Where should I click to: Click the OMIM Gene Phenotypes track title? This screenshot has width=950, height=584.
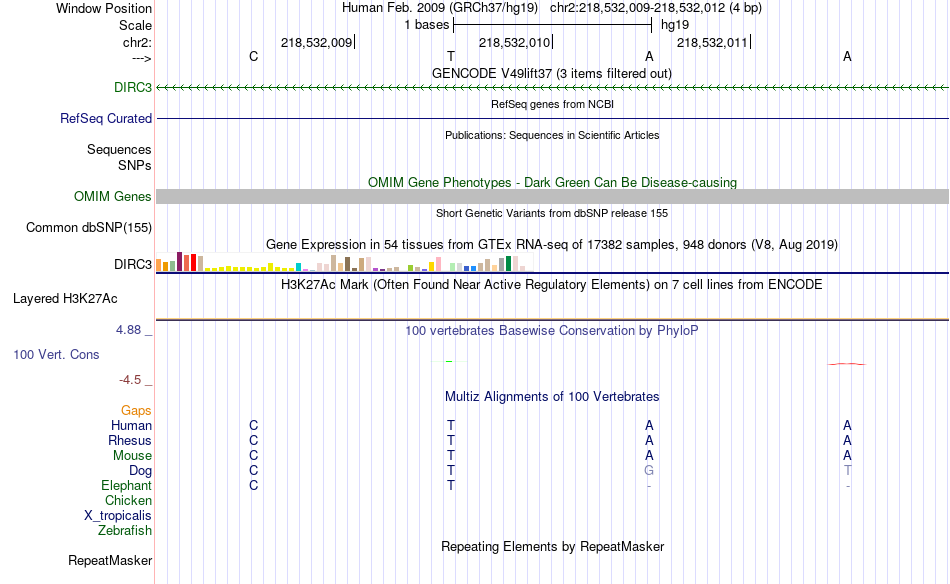pos(552,182)
